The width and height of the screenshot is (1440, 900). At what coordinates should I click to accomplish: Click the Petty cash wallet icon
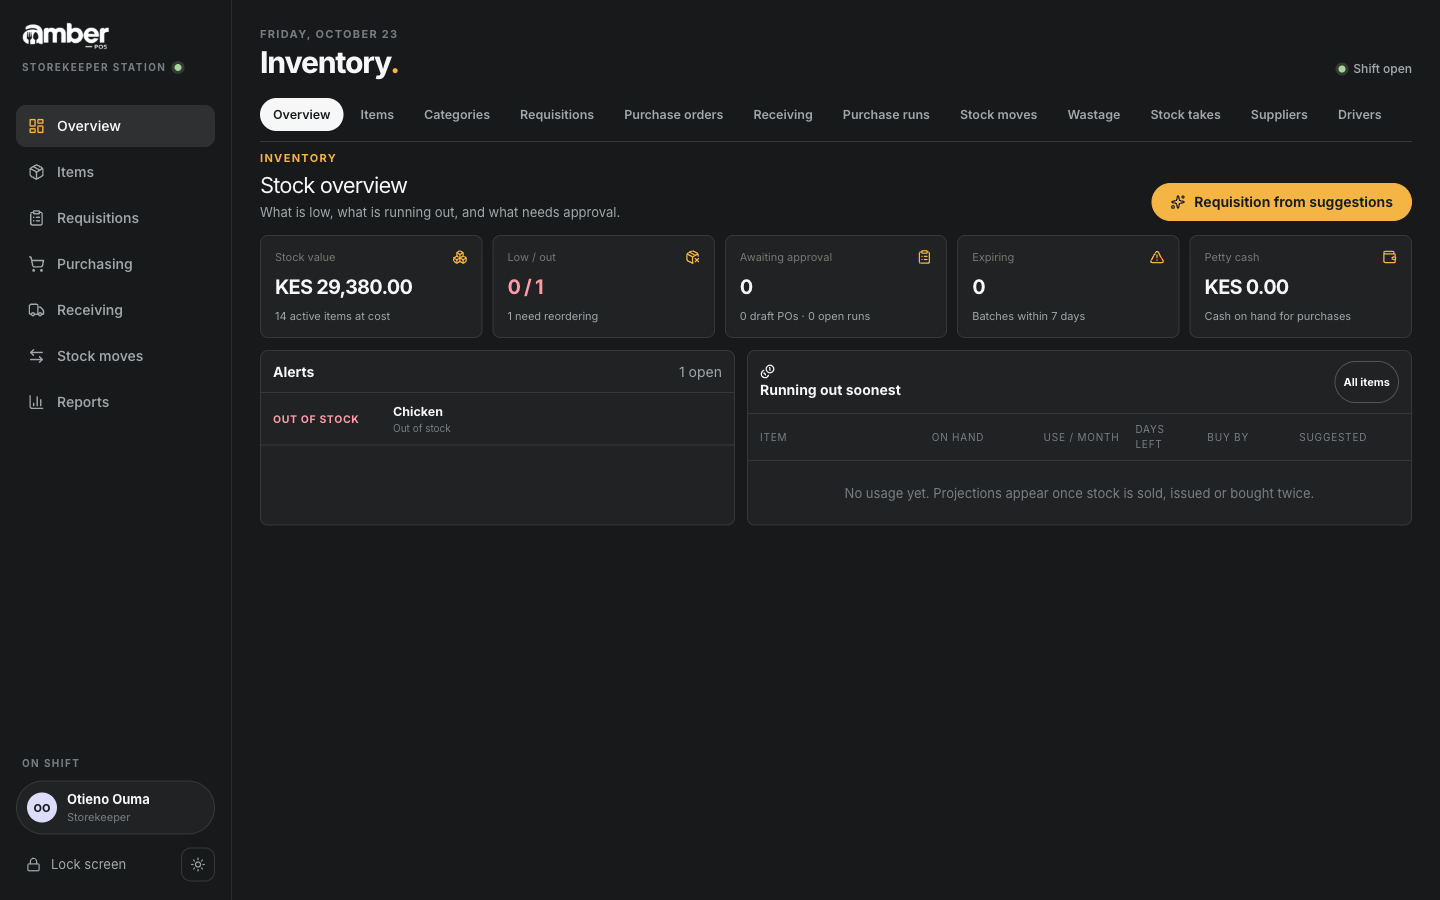1389,257
